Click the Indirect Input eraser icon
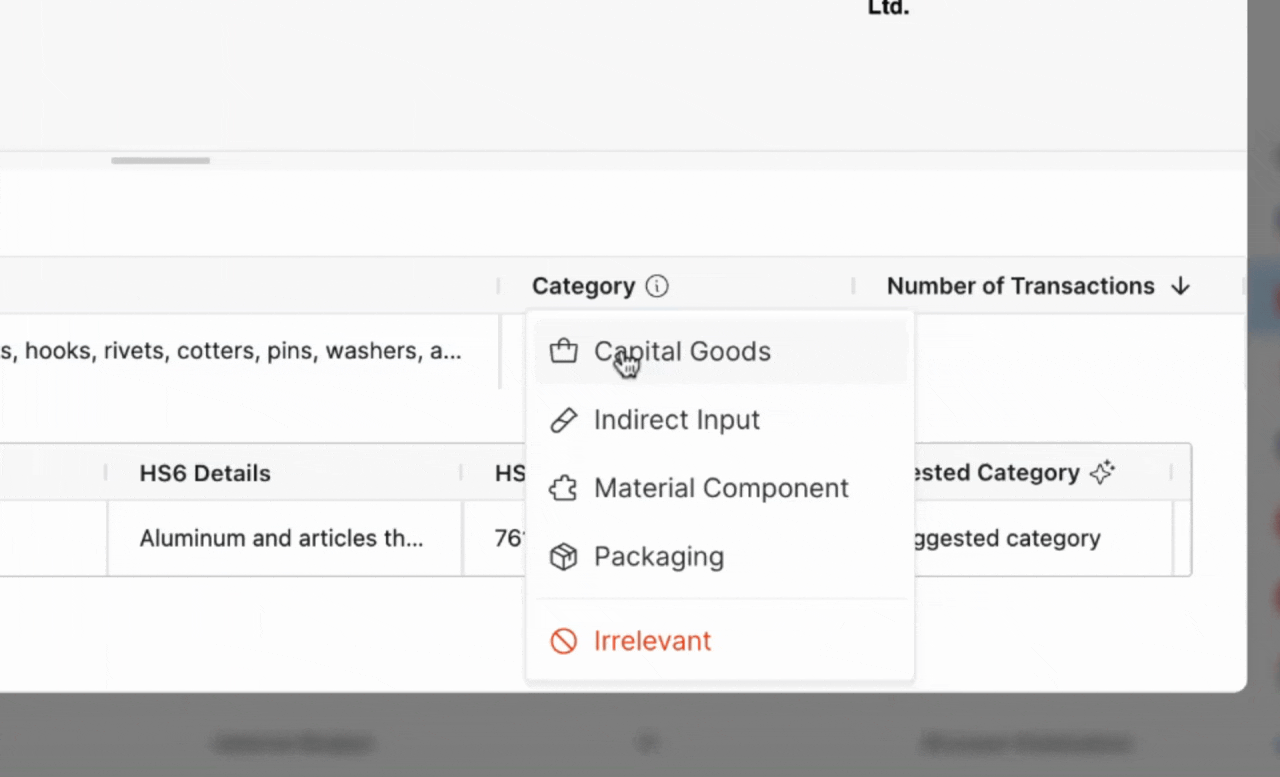The image size is (1280, 777). [x=564, y=420]
